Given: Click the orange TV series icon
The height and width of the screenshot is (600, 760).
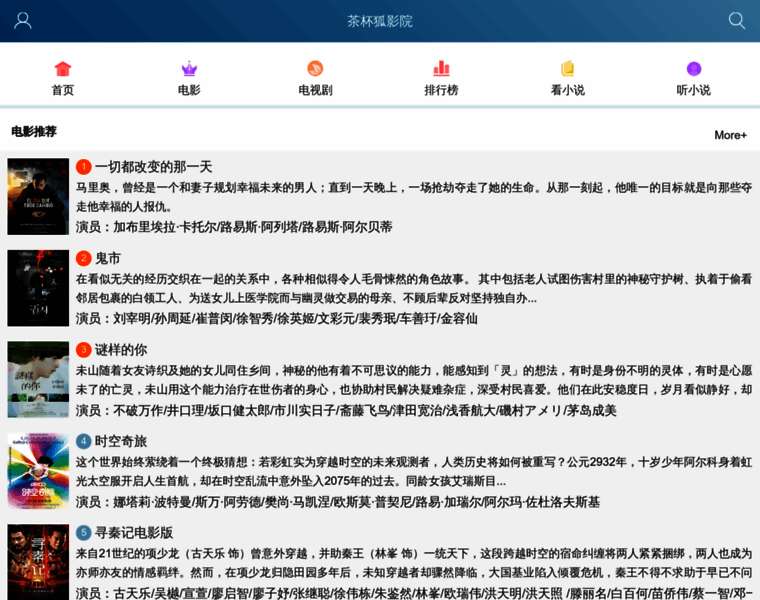Looking at the screenshot, I should (315, 69).
